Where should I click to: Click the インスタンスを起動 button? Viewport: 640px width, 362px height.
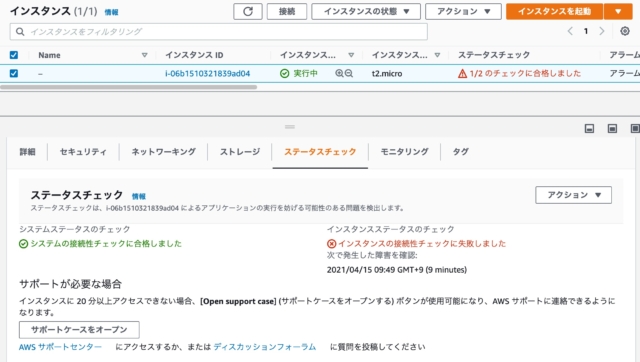(x=554, y=11)
